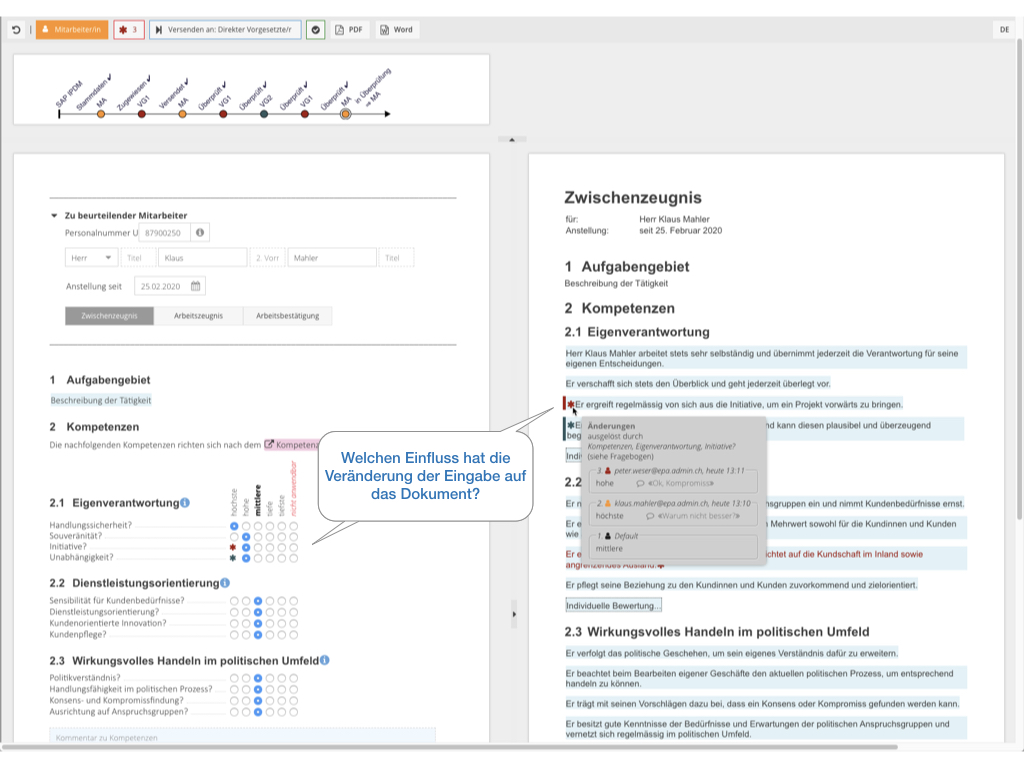Click red asterisk next to Initiative row
Viewport: 1024px width, 768px height.
point(232,547)
